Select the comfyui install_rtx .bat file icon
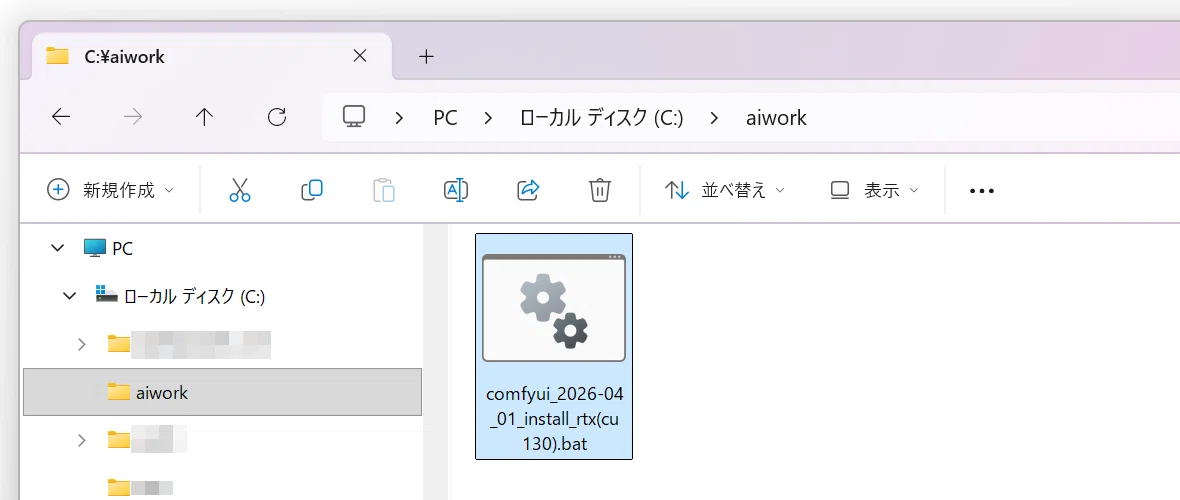1180x500 pixels. click(x=554, y=308)
